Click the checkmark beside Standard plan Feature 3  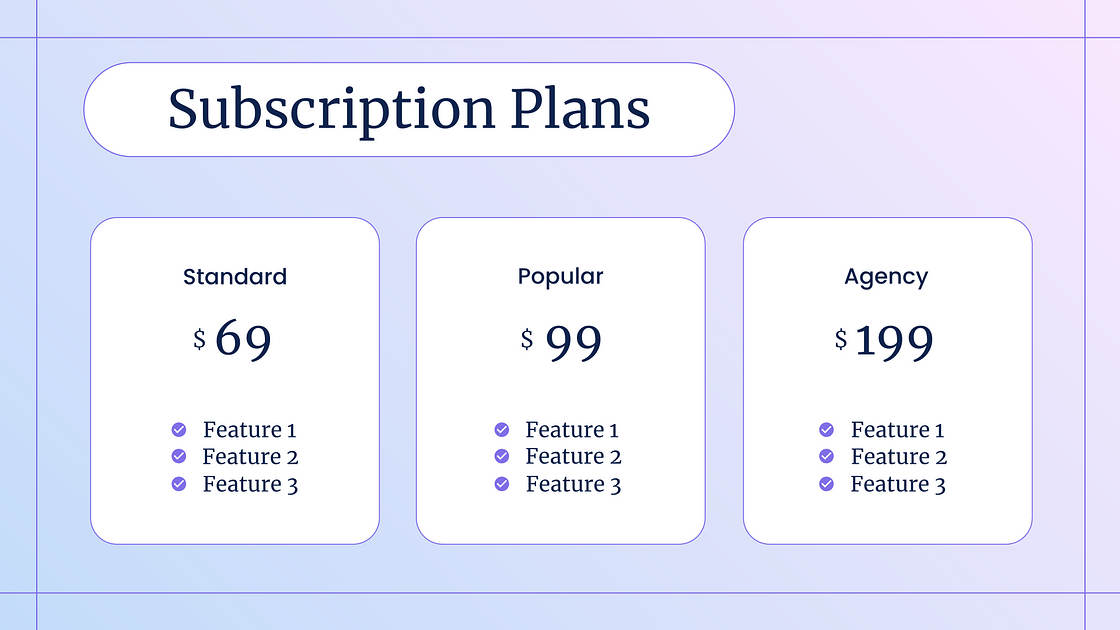[179, 484]
